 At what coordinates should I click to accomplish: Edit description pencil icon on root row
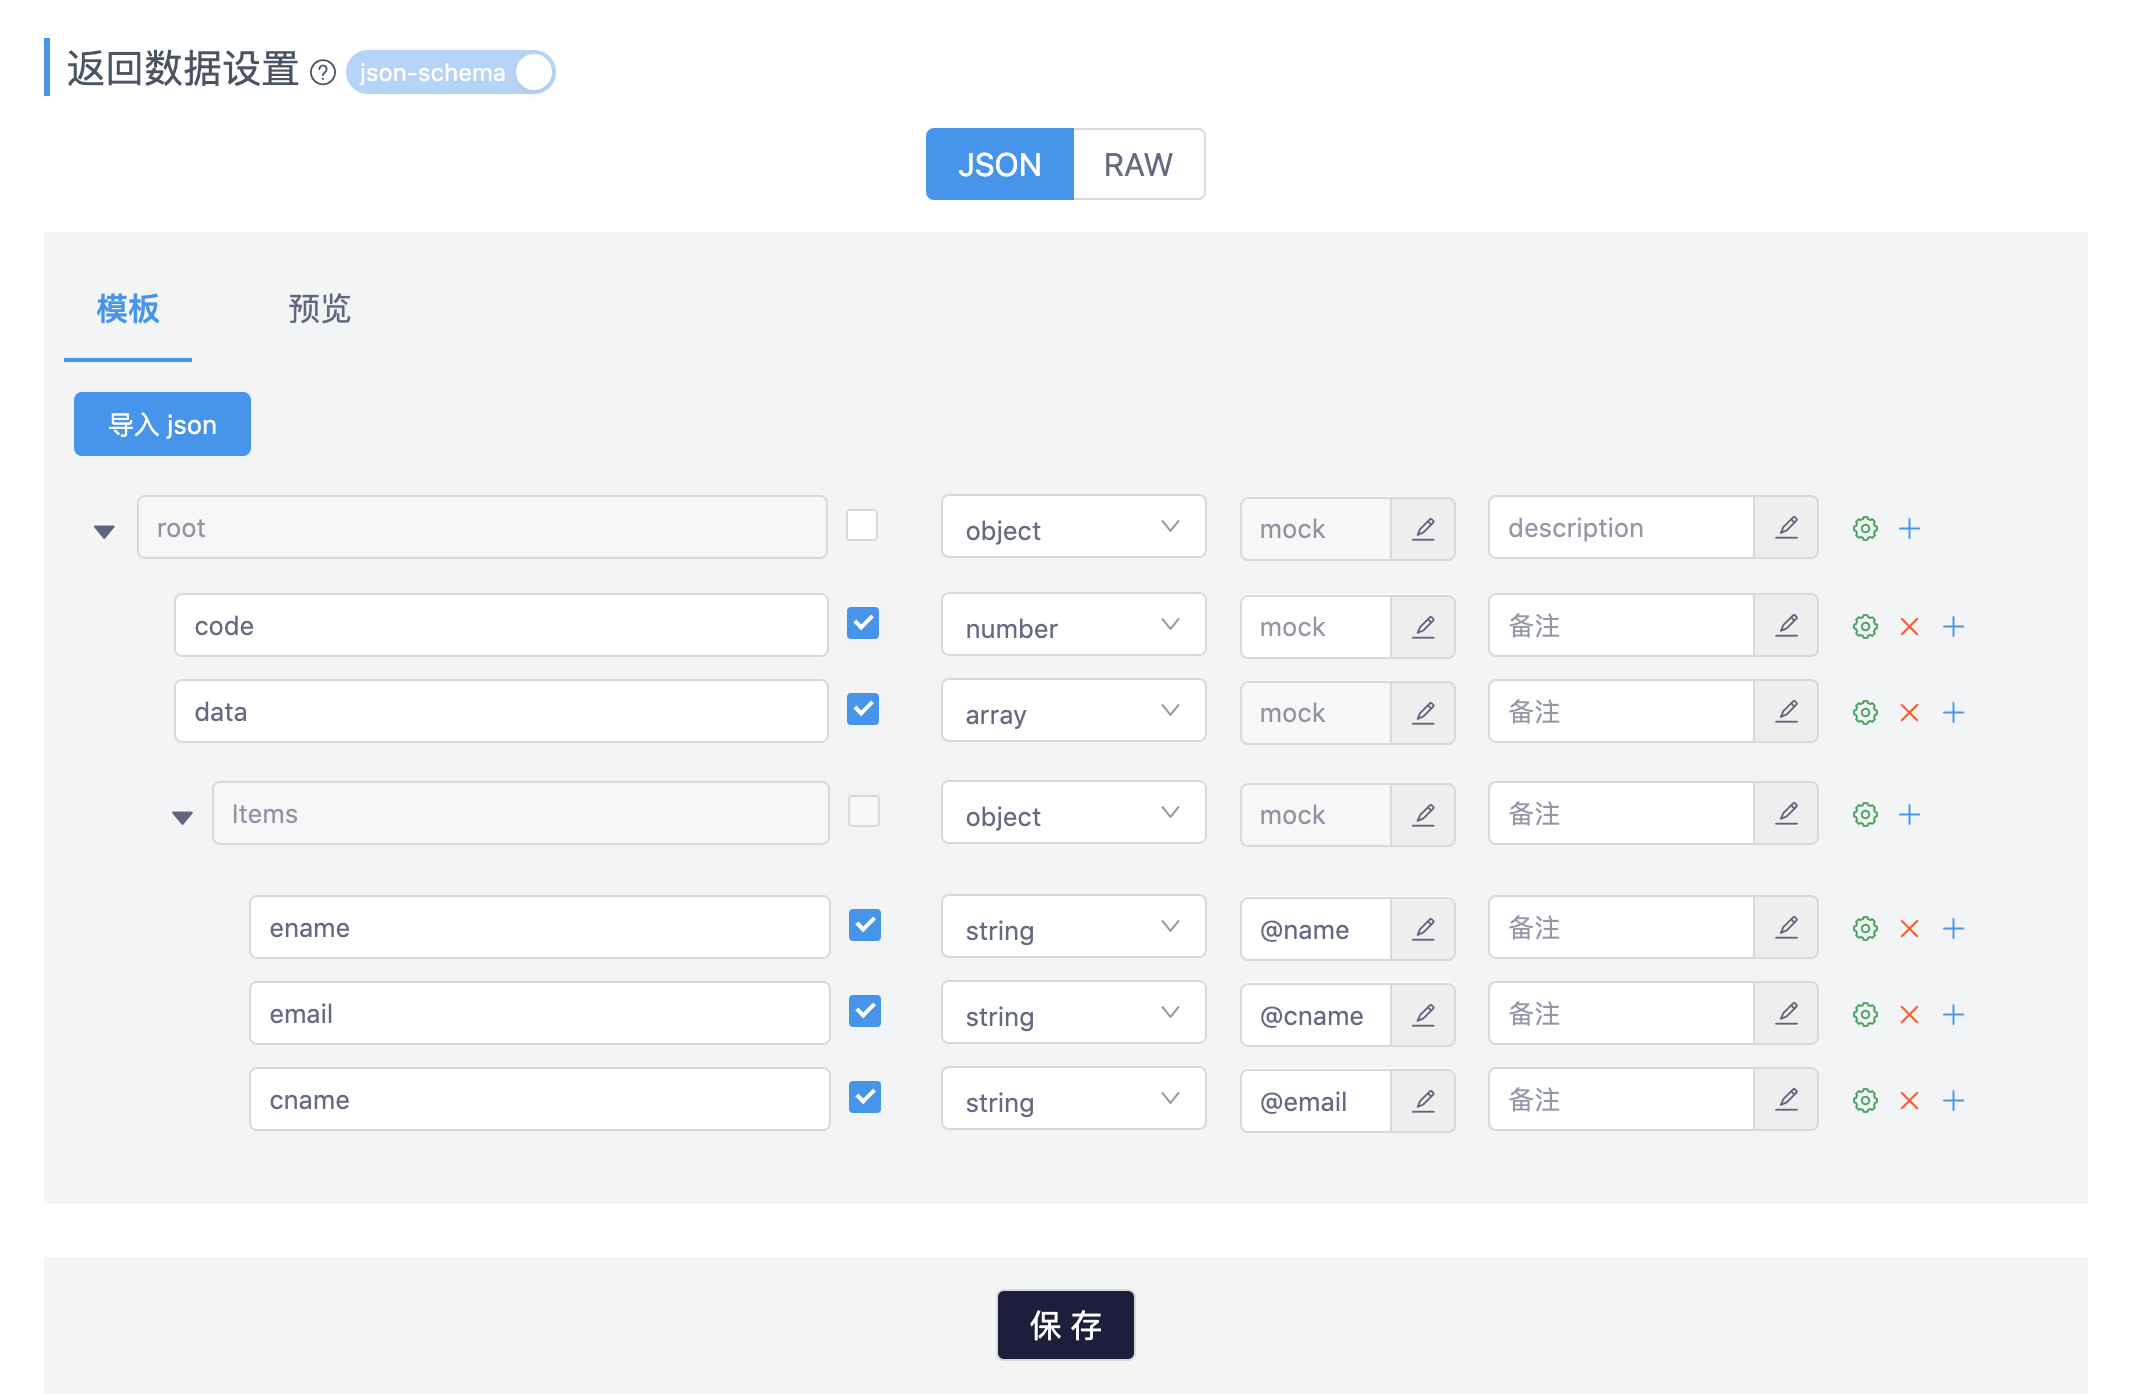1786,528
